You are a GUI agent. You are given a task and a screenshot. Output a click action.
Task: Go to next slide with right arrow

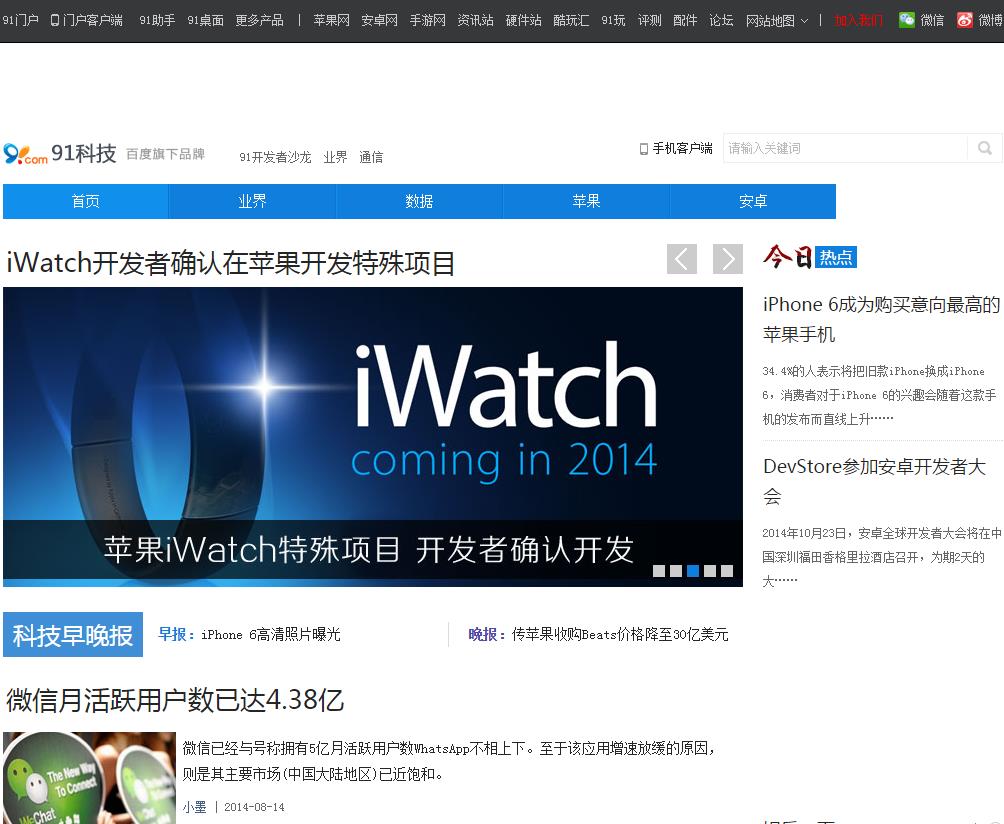728,259
